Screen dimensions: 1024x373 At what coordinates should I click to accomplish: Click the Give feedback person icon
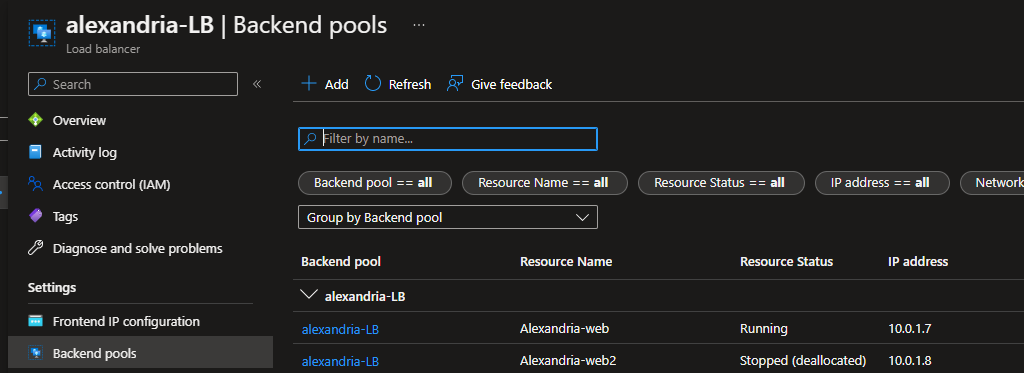(455, 84)
